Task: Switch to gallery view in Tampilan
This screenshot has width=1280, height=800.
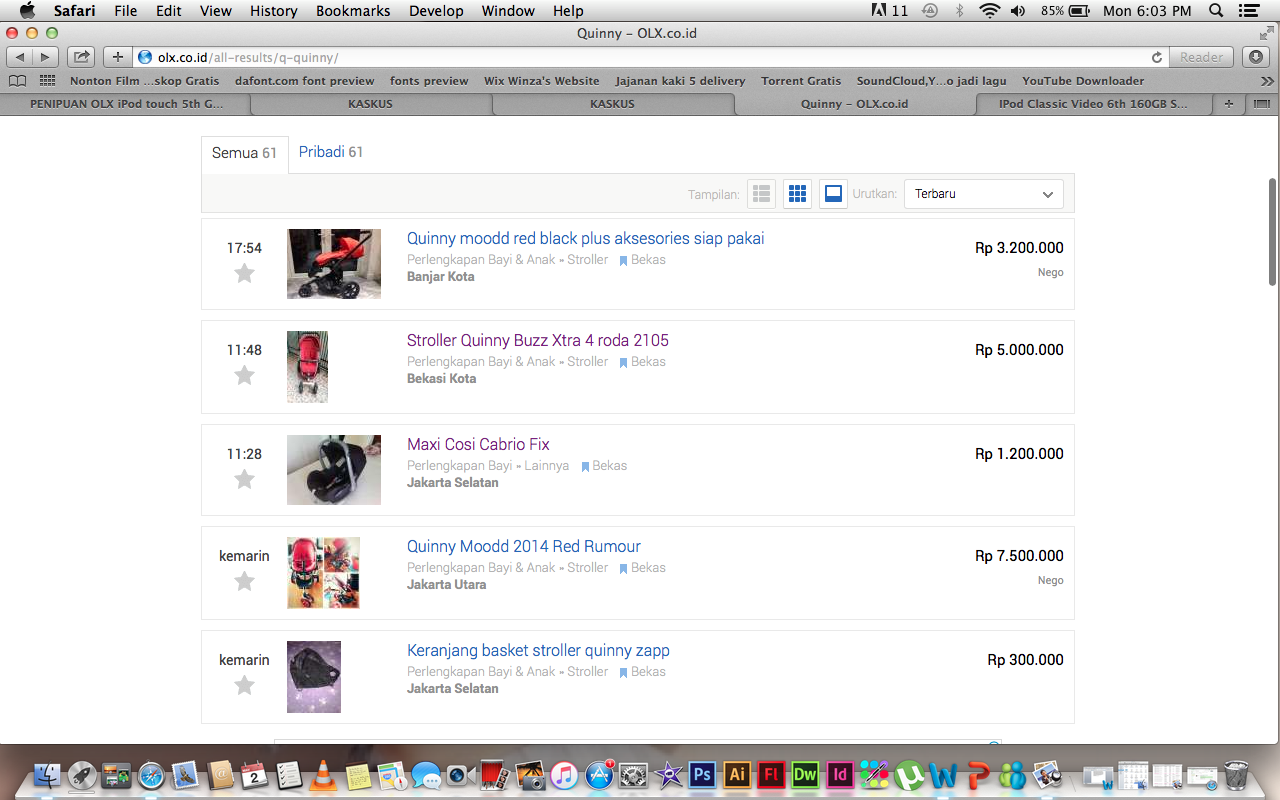Action: tap(833, 194)
